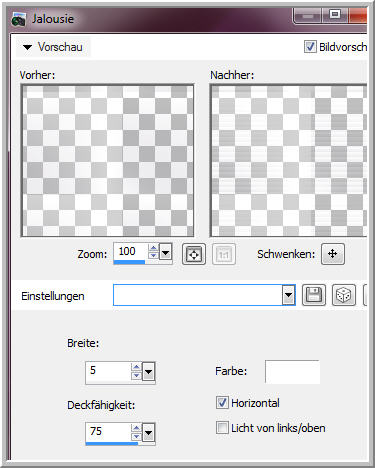The height and width of the screenshot is (468, 375).
Task: Toggle the Bildvorschau checkbox
Action: pyautogui.click(x=310, y=47)
